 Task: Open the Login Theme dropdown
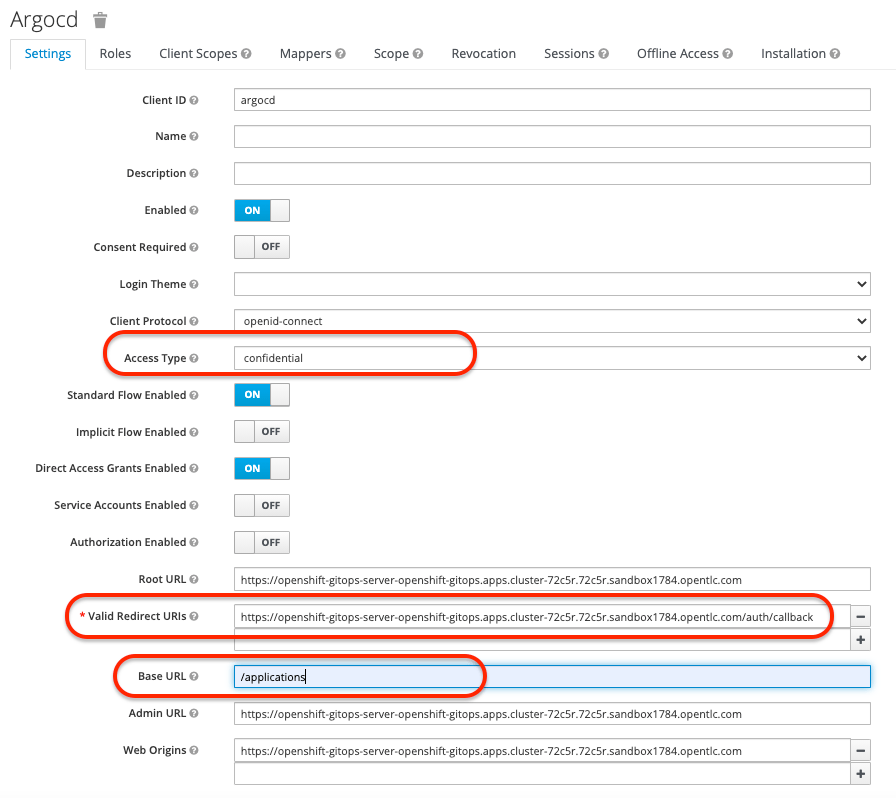551,284
